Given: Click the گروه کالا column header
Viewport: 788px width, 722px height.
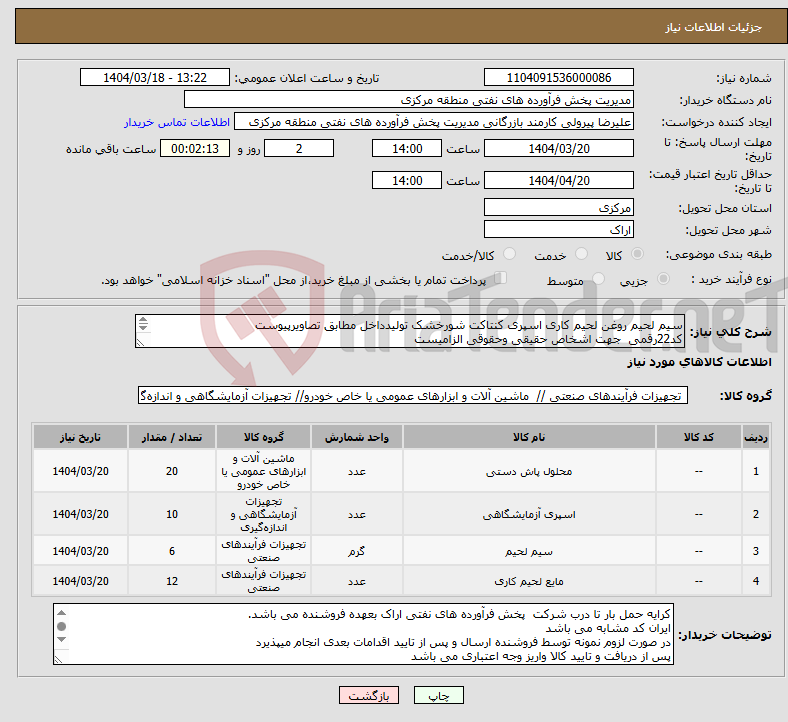Looking at the screenshot, I should 263,437.
